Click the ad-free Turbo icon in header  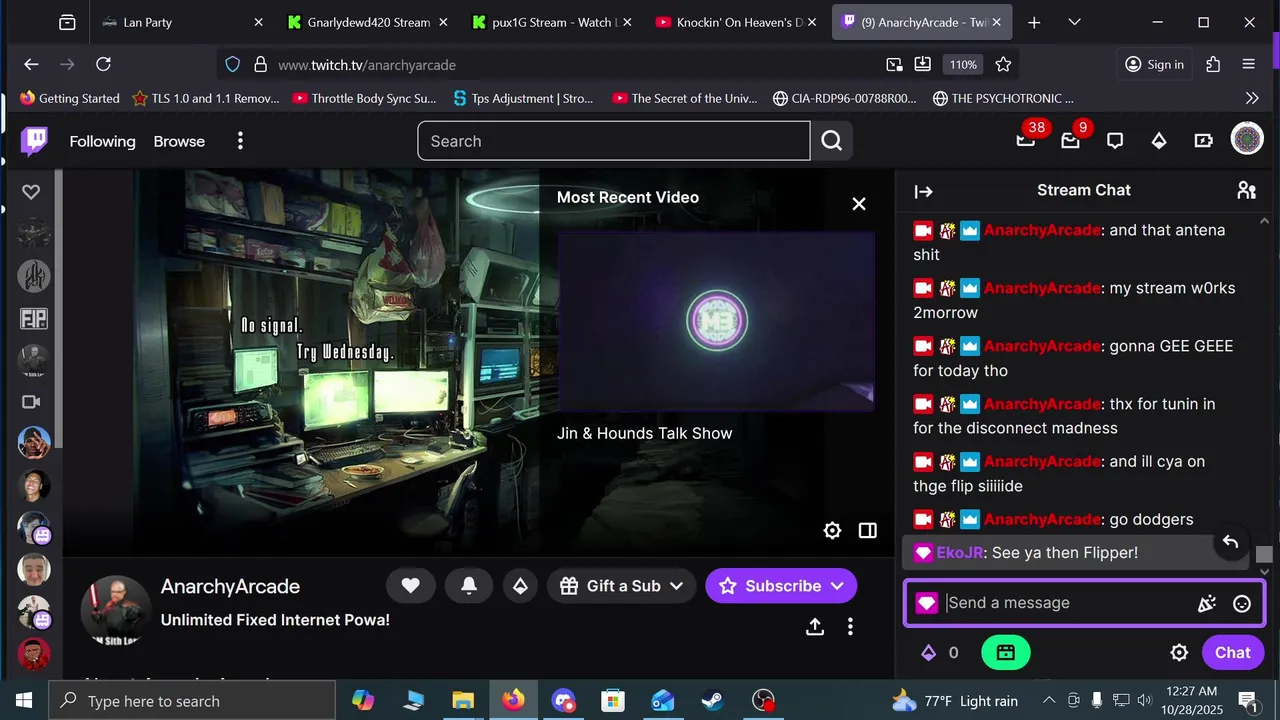1203,141
